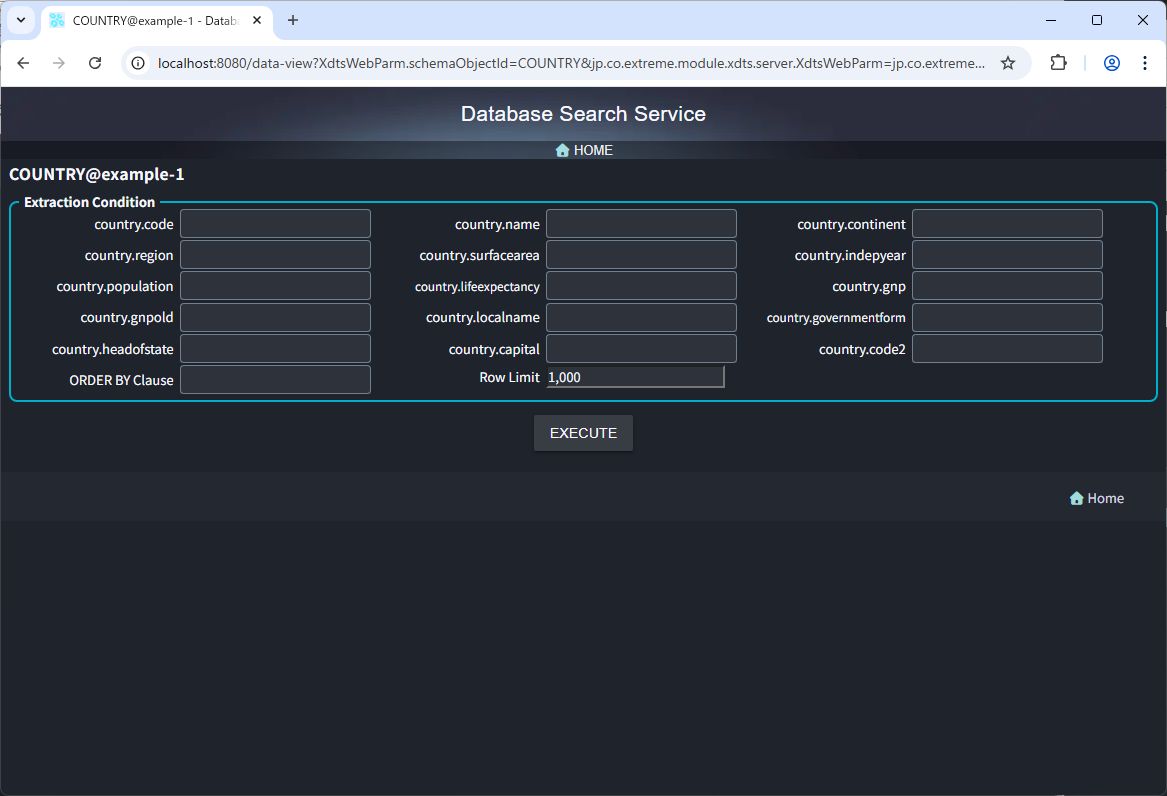Close the COUNTRY@example-1 tab

pyautogui.click(x=257, y=20)
